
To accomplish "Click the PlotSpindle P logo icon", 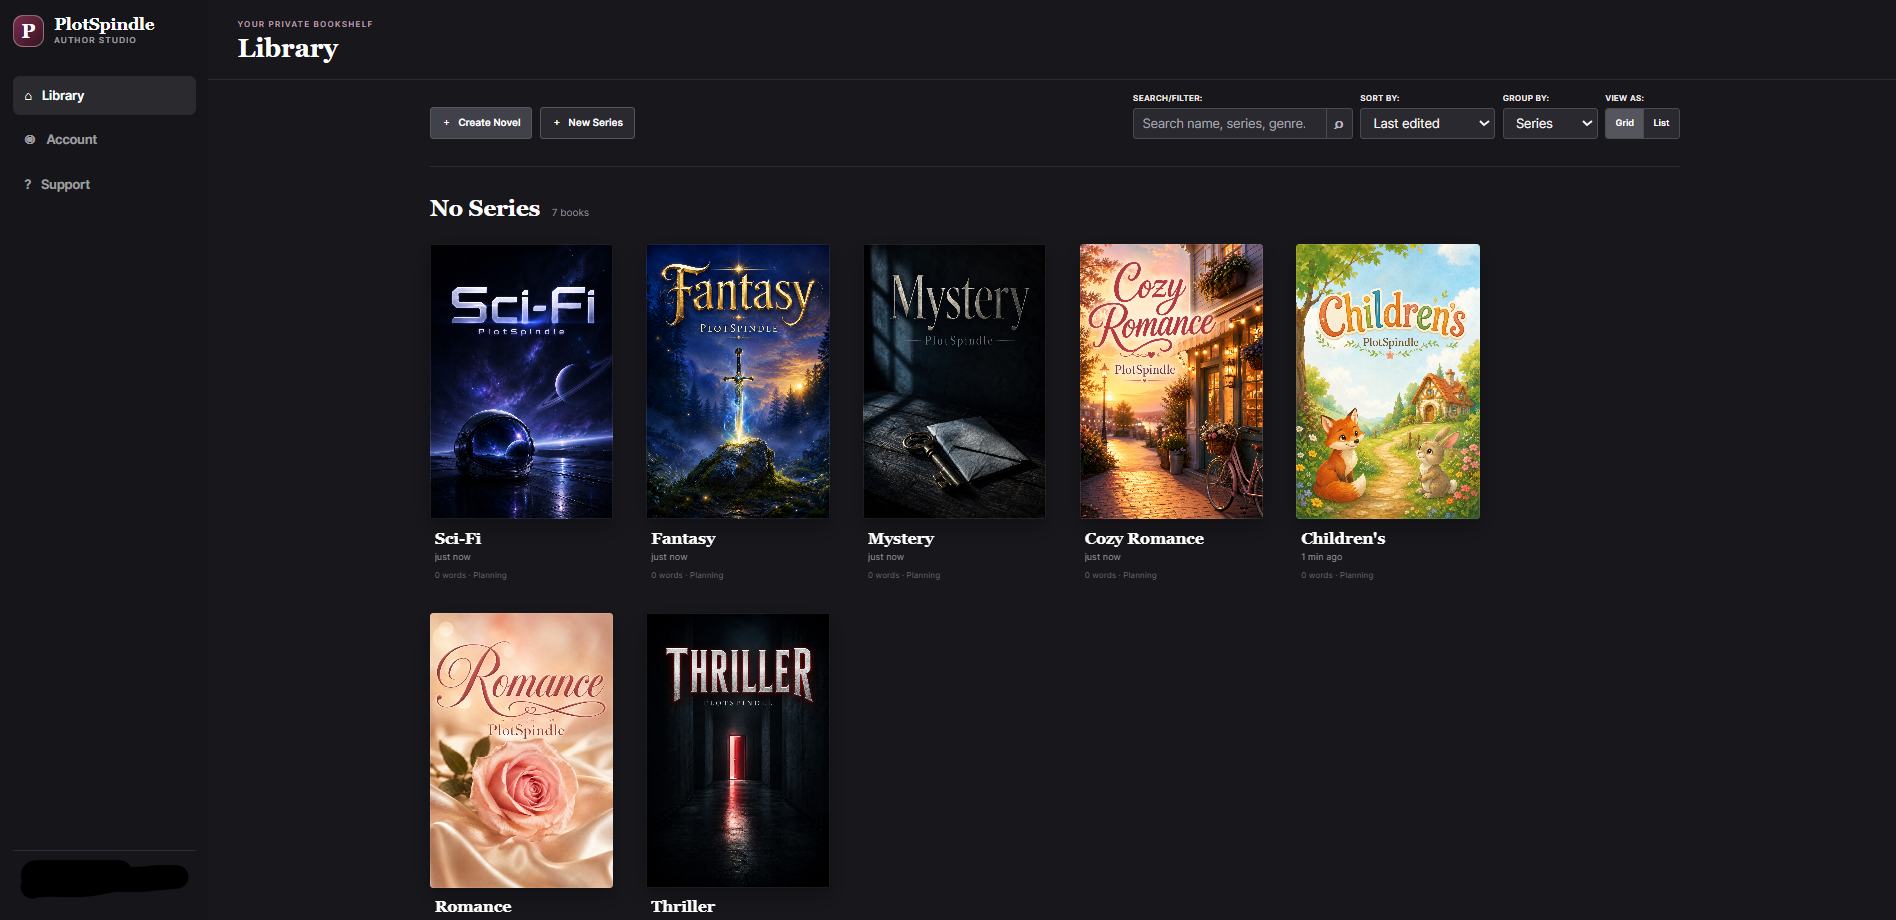I will click(x=28, y=31).
